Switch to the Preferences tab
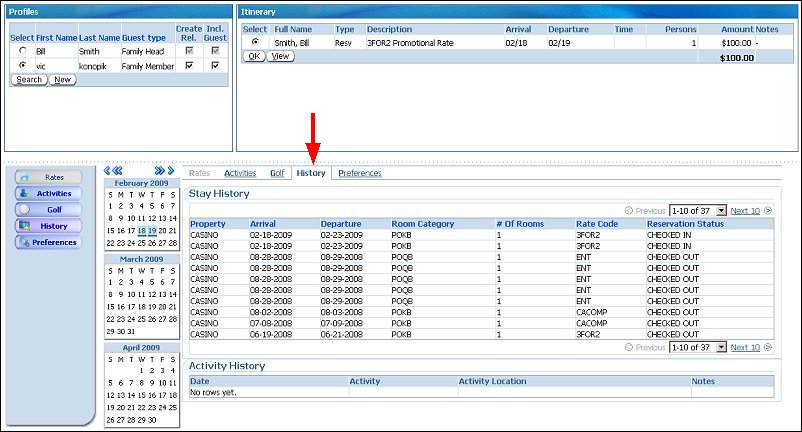This screenshot has height=432, width=802. click(x=359, y=173)
